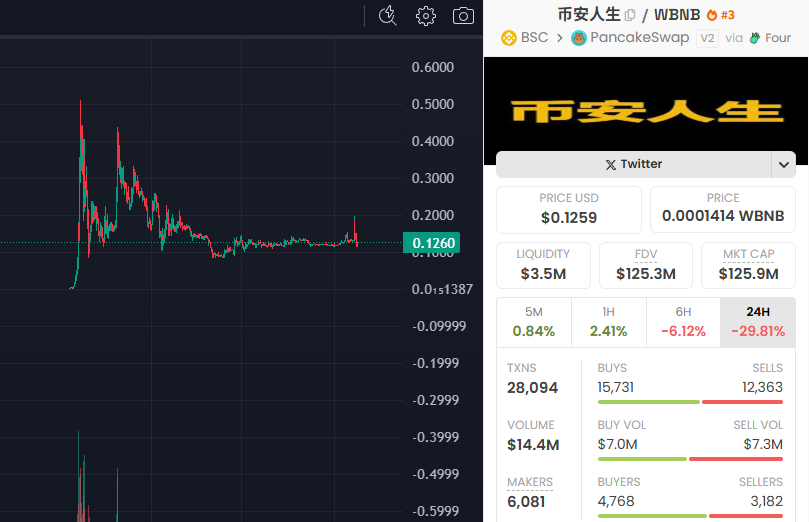809x522 pixels.
Task: Click the BUYS count 15,731
Action: [616, 387]
